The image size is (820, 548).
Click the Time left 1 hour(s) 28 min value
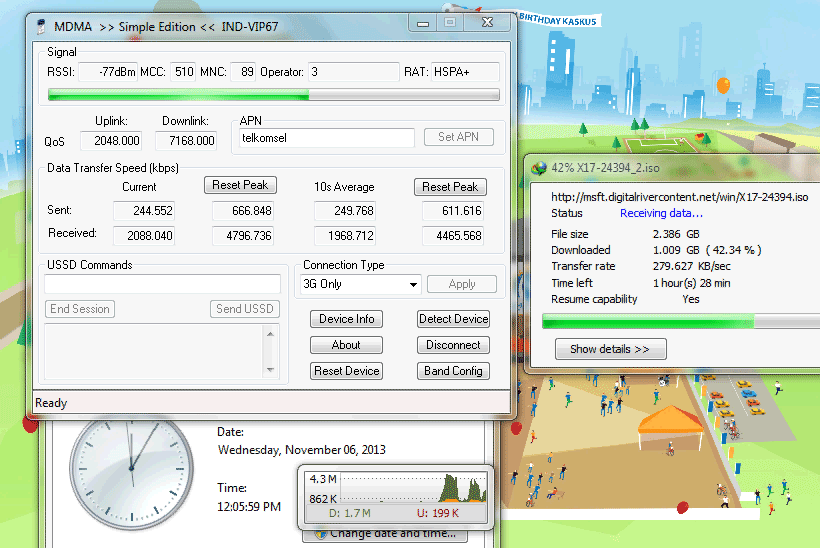pos(691,283)
